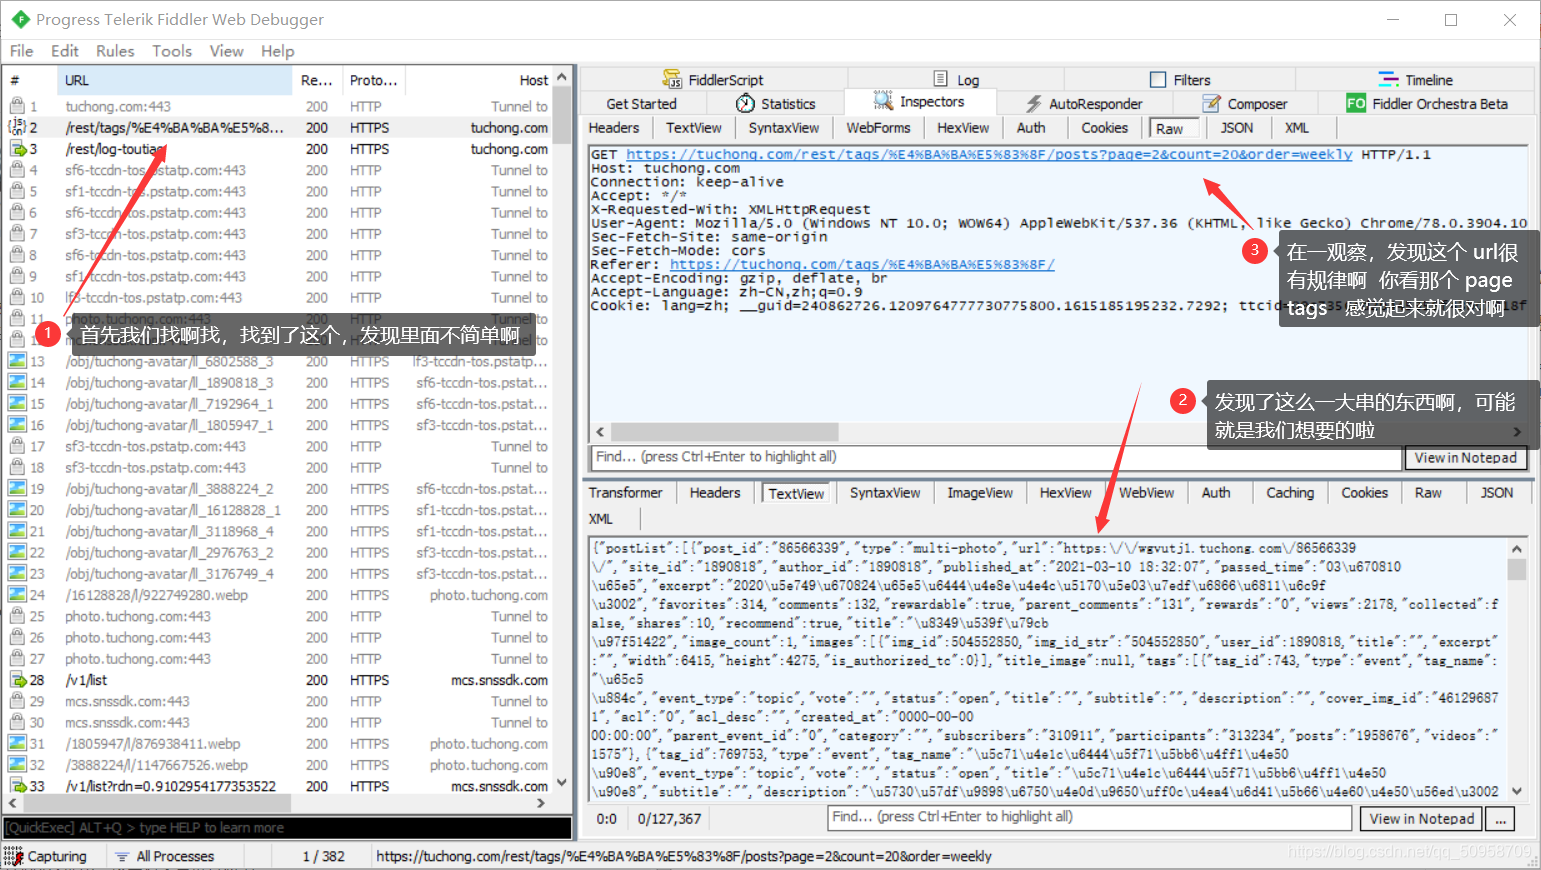Open the Edit menu
The image size is (1541, 870).
(65, 51)
